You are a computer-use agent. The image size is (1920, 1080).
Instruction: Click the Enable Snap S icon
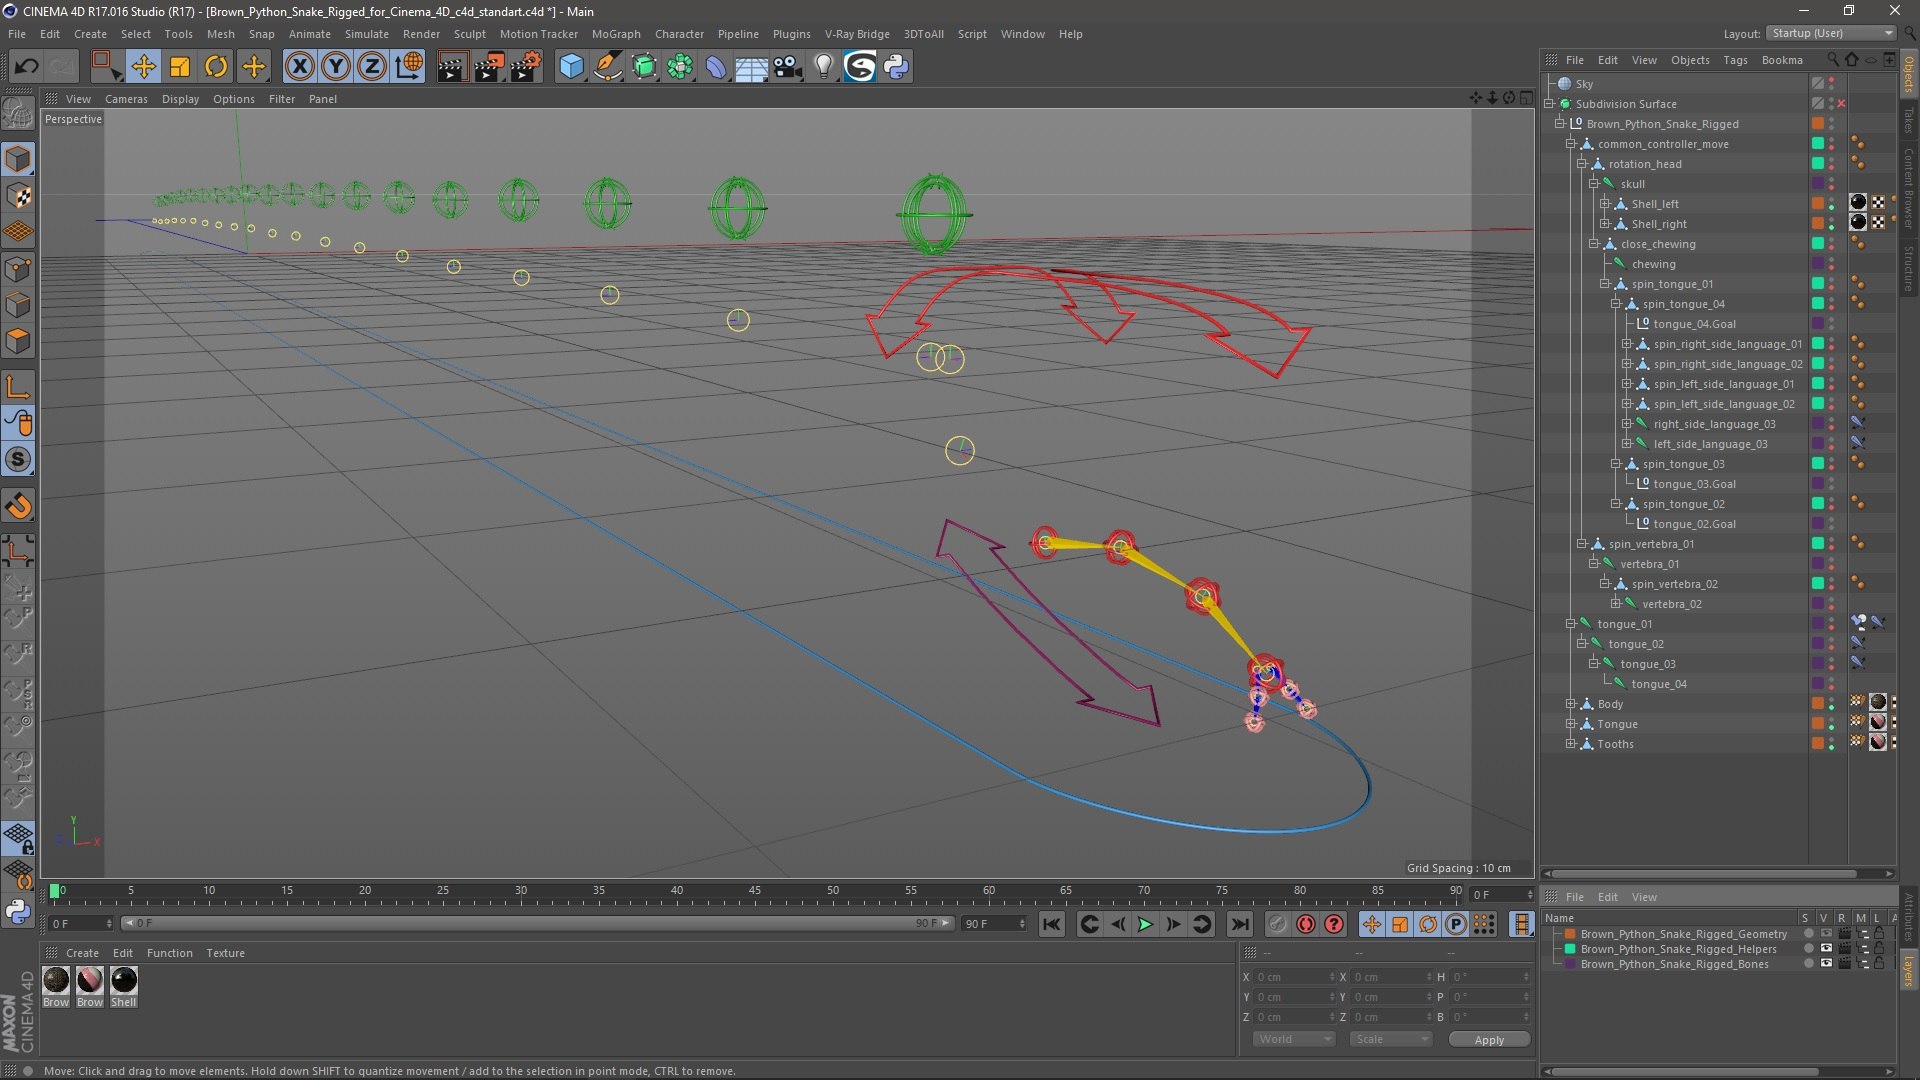pyautogui.click(x=18, y=460)
